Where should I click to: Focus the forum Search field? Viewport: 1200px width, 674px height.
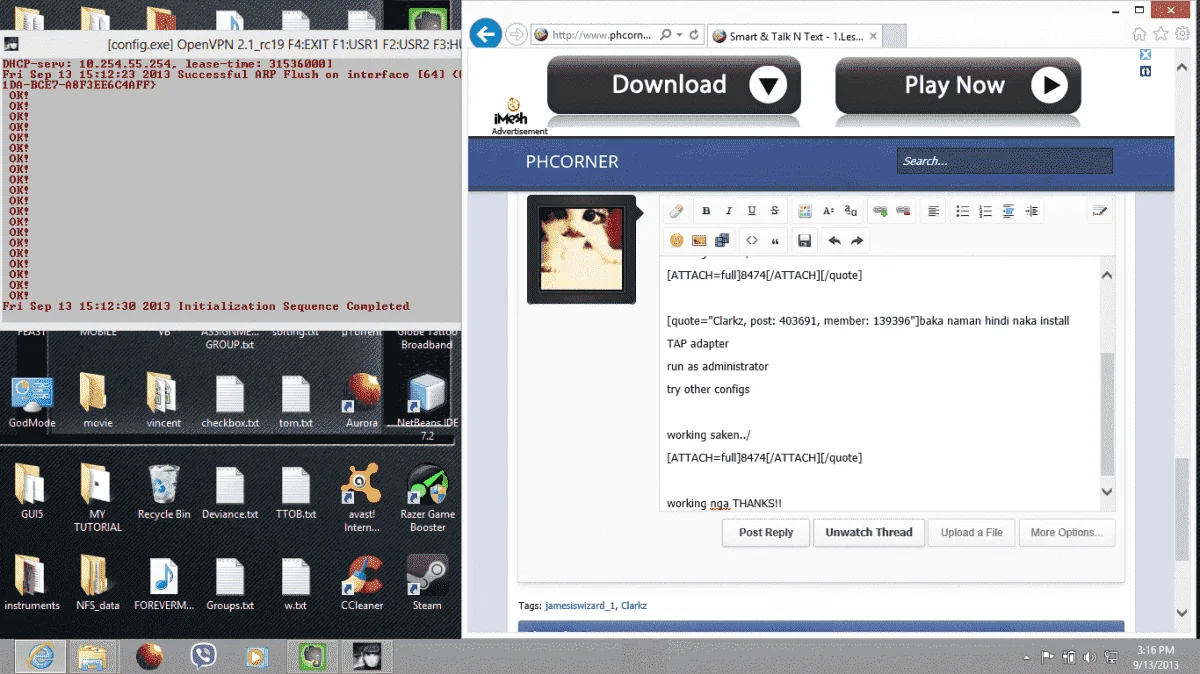tap(1004, 161)
